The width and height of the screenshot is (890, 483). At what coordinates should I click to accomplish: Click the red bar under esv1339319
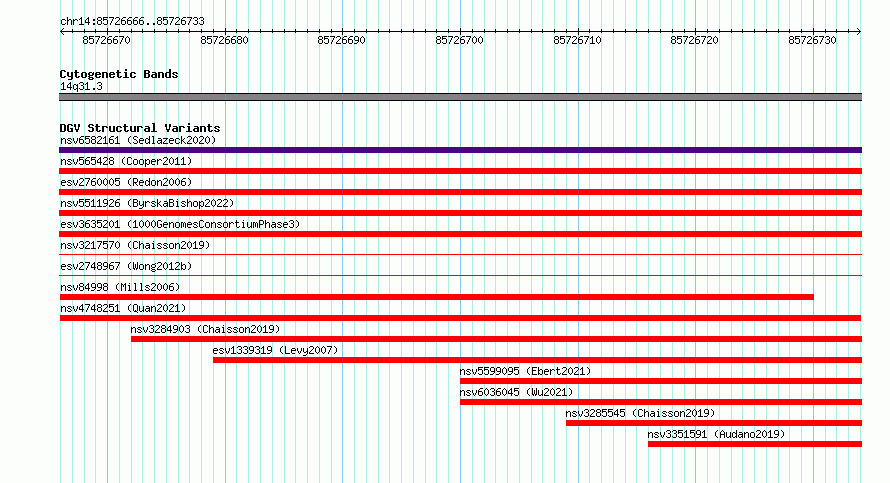coord(538,360)
